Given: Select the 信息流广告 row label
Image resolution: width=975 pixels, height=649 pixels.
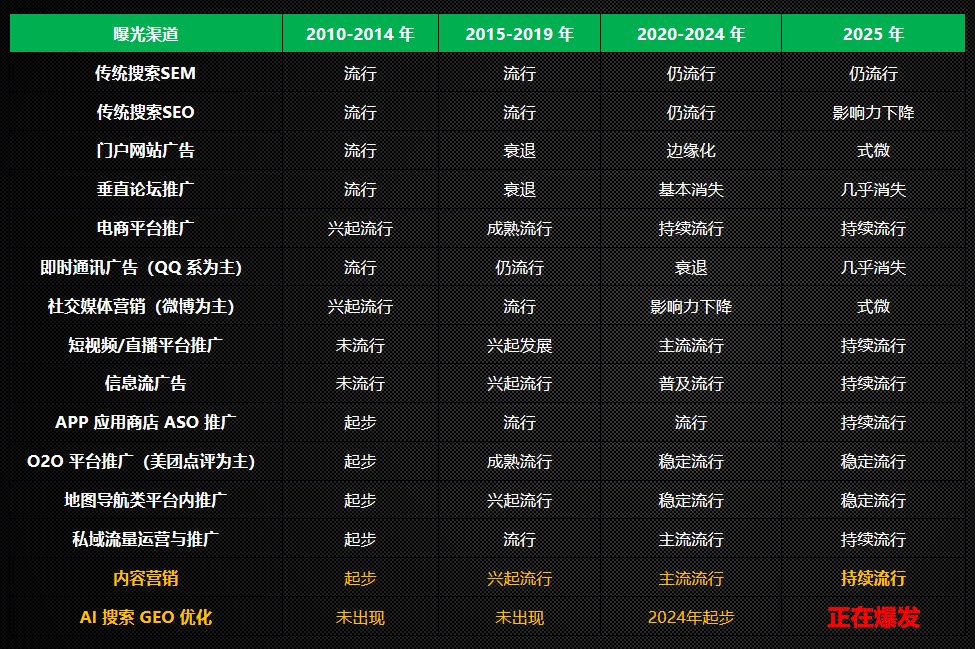Looking at the screenshot, I should pyautogui.click(x=145, y=383).
